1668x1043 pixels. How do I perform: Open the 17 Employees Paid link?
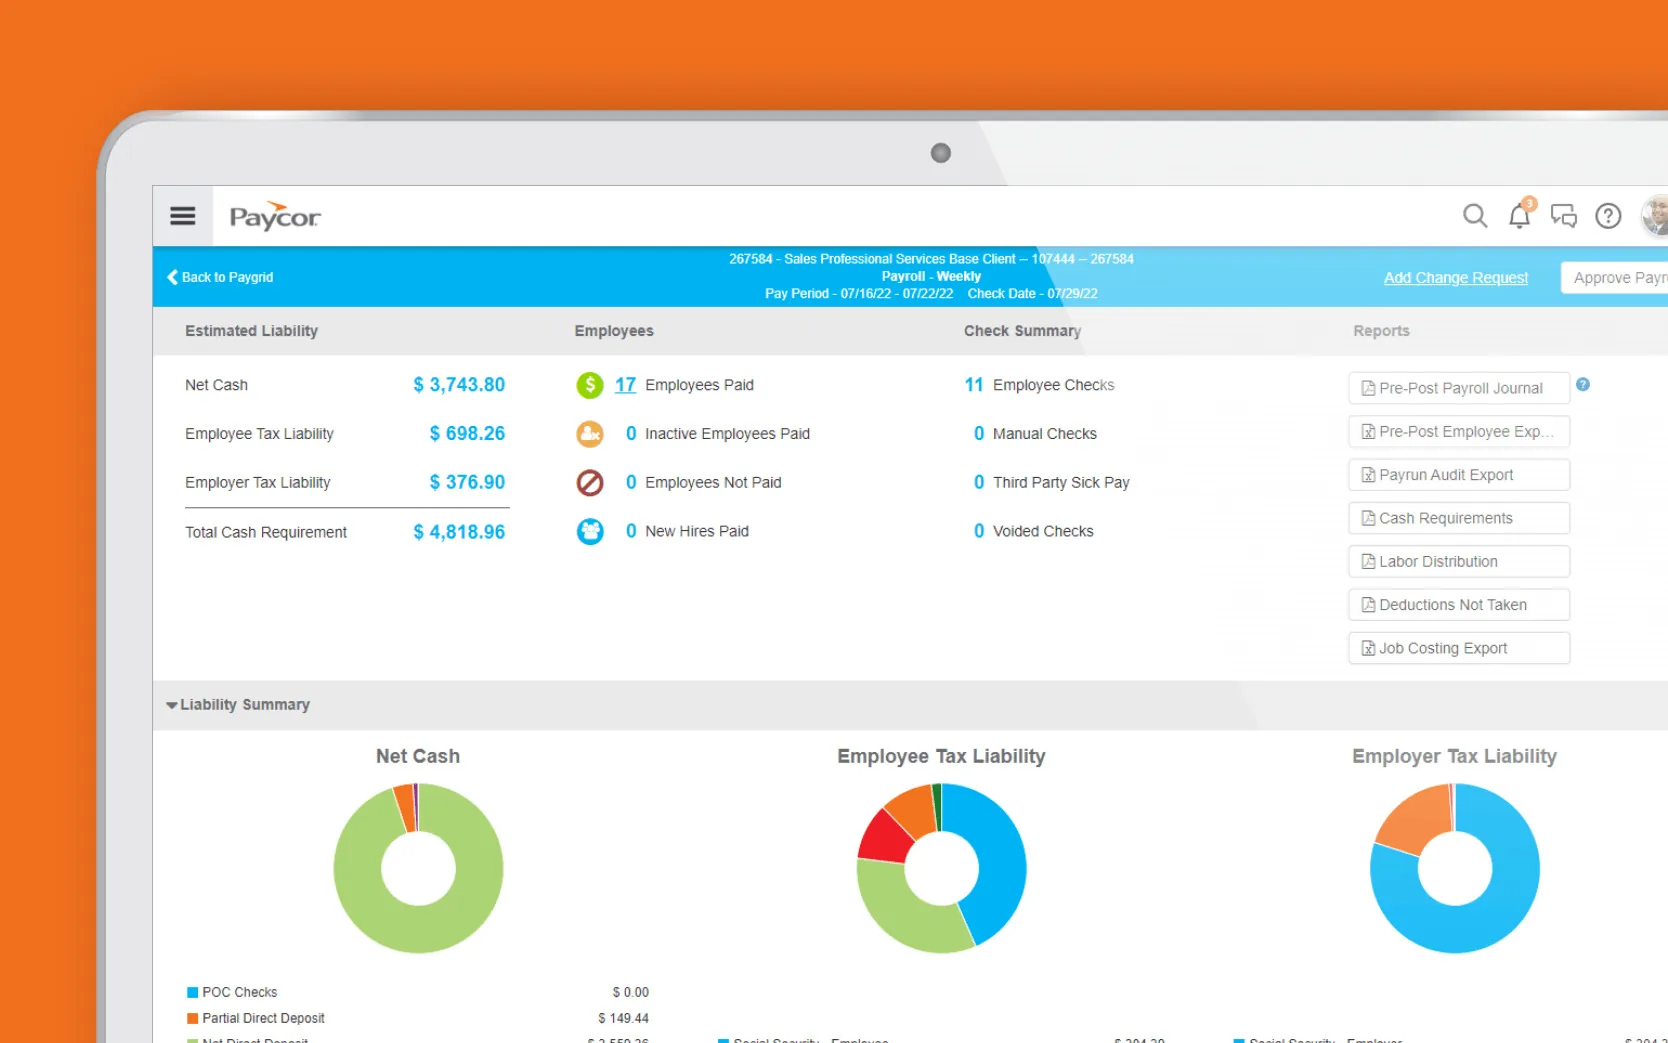(625, 385)
